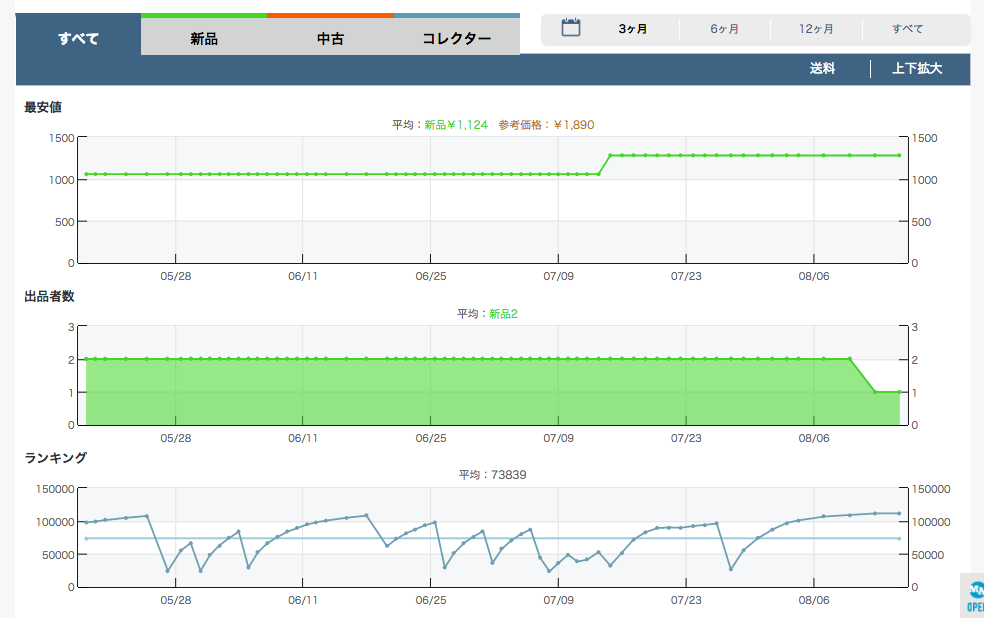This screenshot has height=618, width=984.
Task: Click the 新品¥1,124 legend in the 最安値 chart
Action: [x=456, y=125]
